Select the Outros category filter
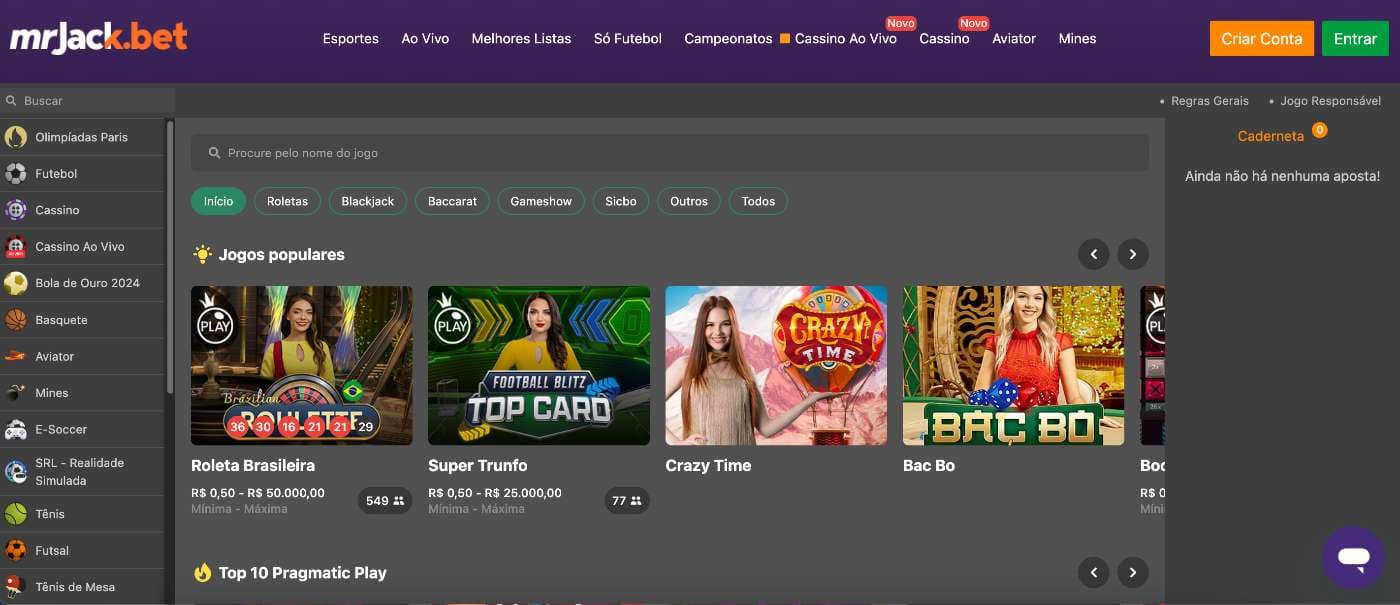 tap(689, 201)
